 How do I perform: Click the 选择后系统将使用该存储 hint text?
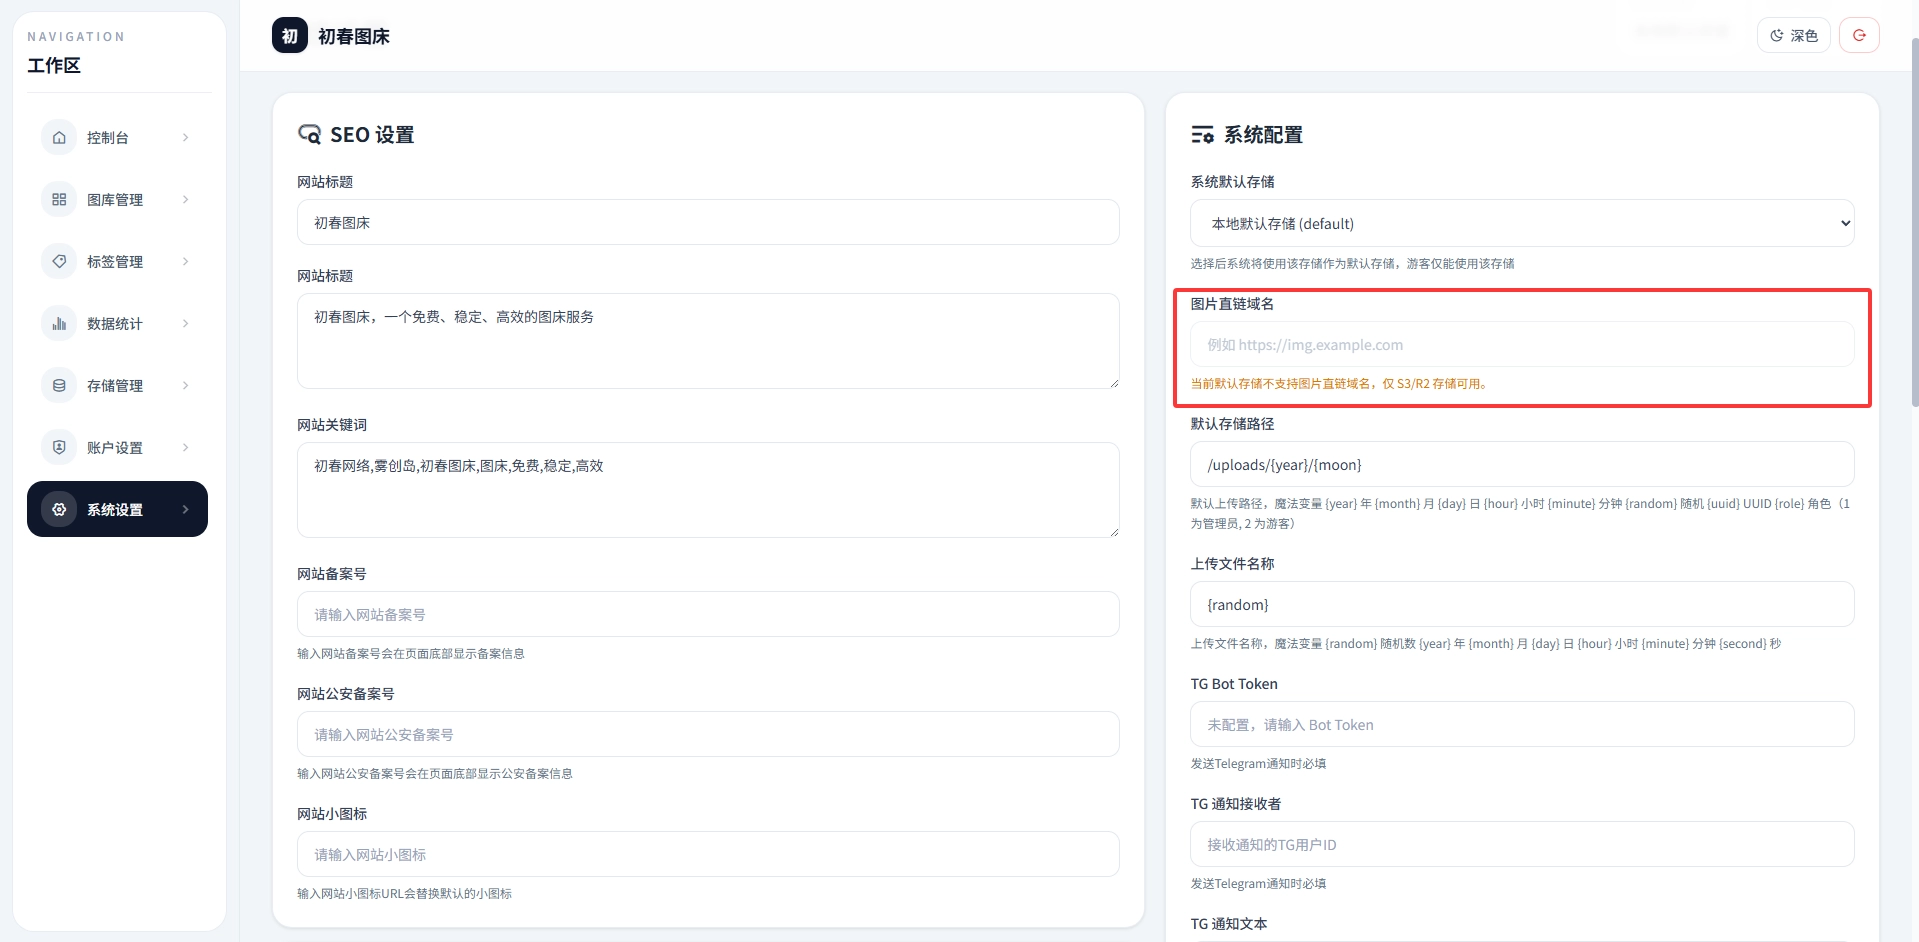click(x=1352, y=263)
